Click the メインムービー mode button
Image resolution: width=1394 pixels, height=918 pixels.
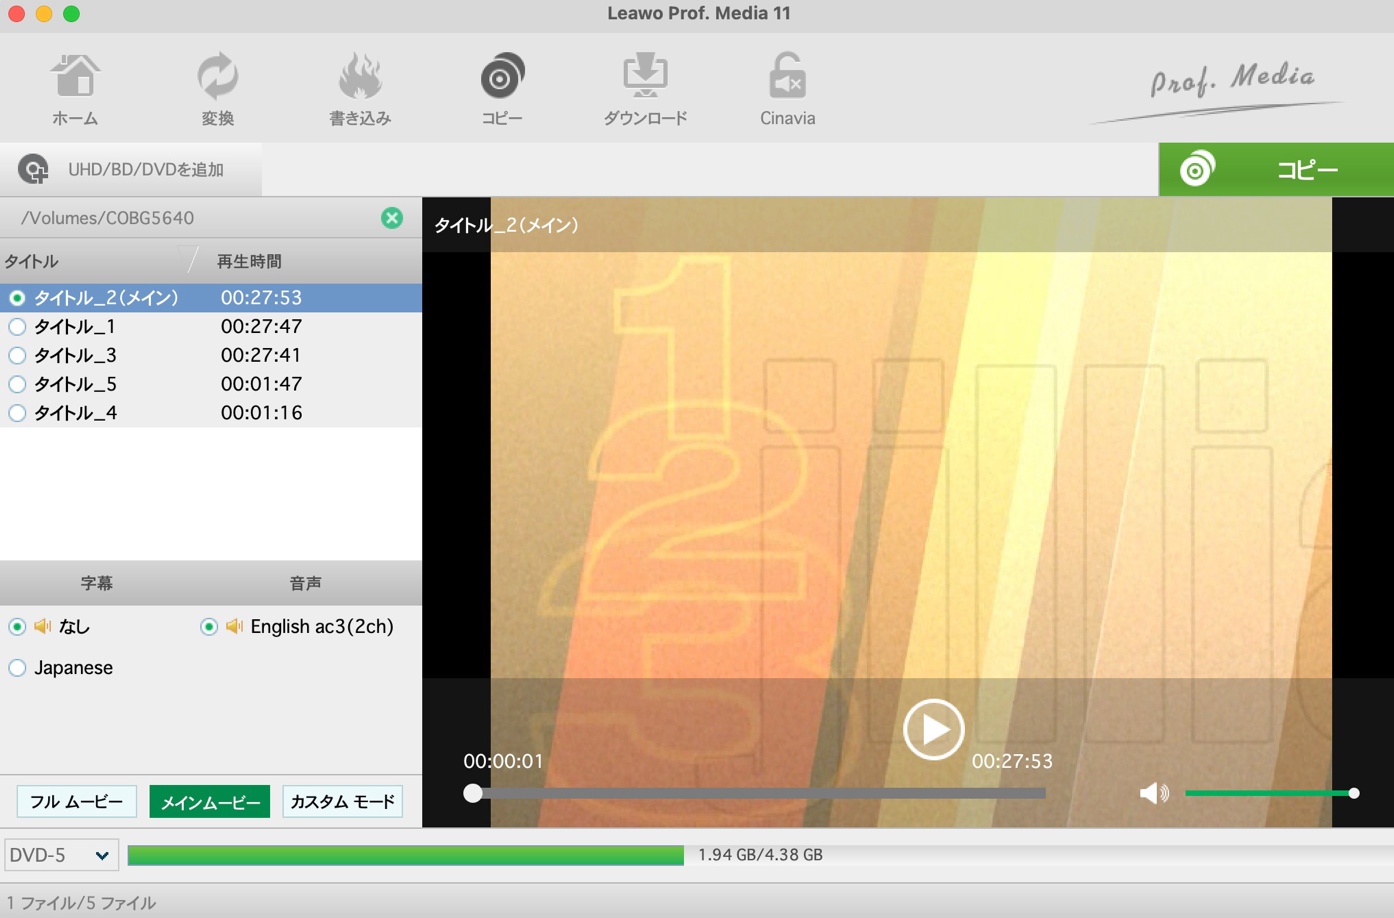[210, 802]
